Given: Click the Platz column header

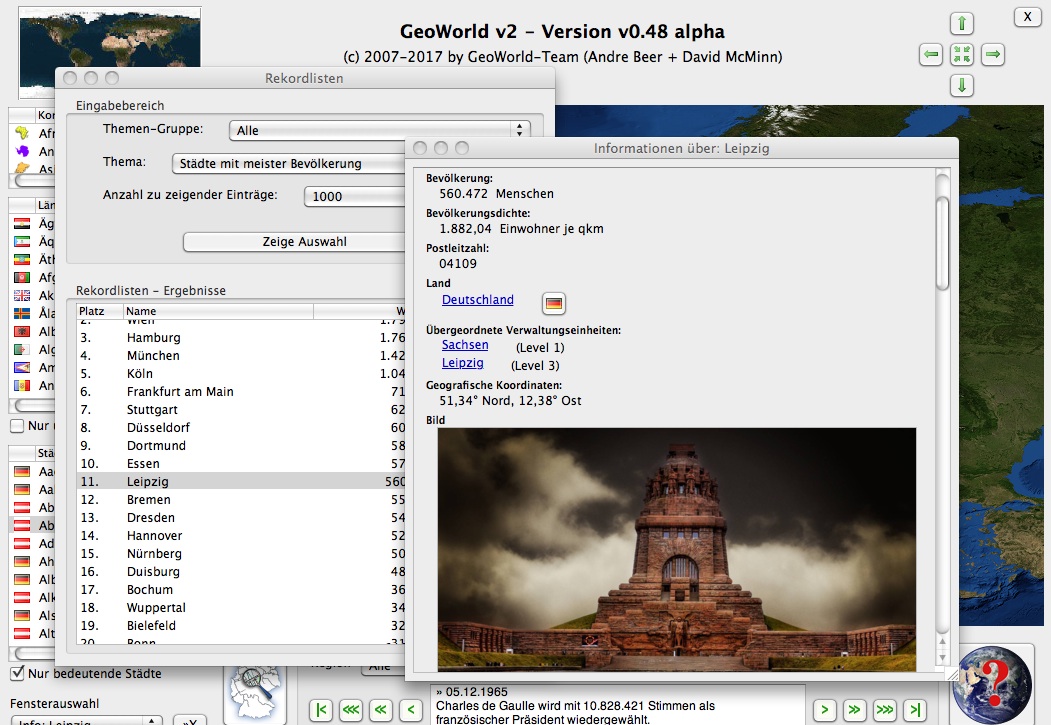Looking at the screenshot, I should point(99,311).
